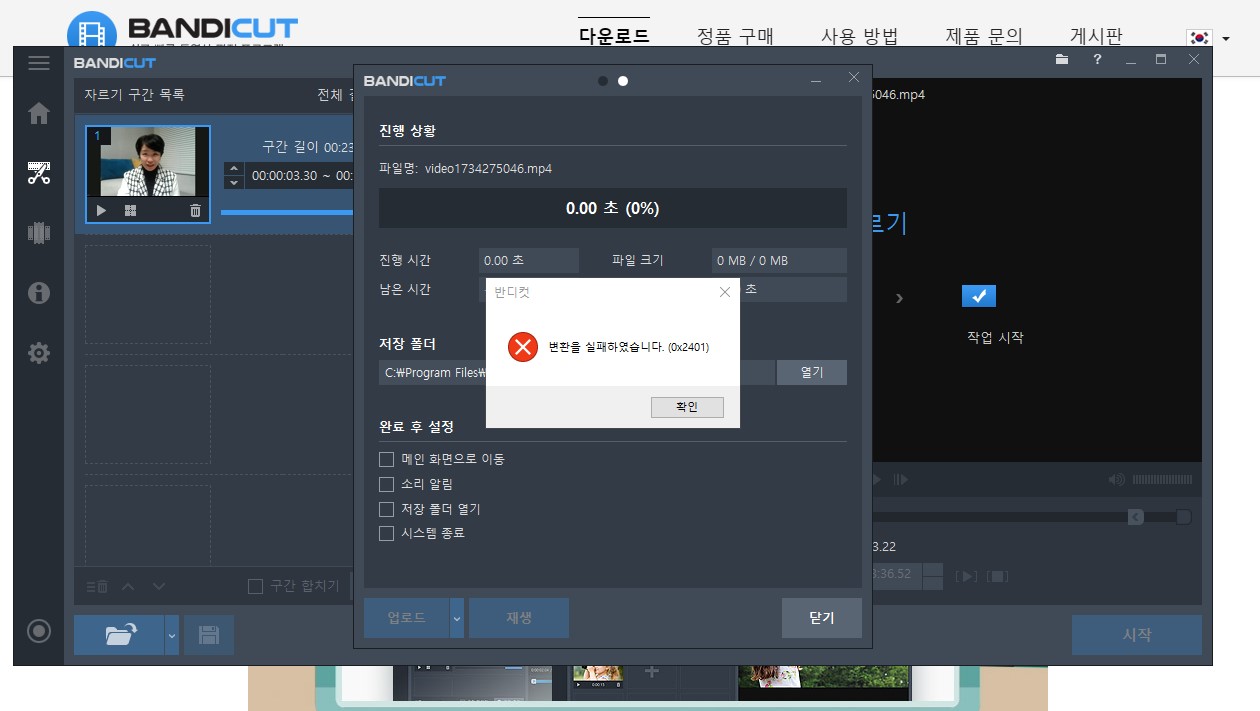
Task: Expand the open file dropdown arrow
Action: click(172, 635)
